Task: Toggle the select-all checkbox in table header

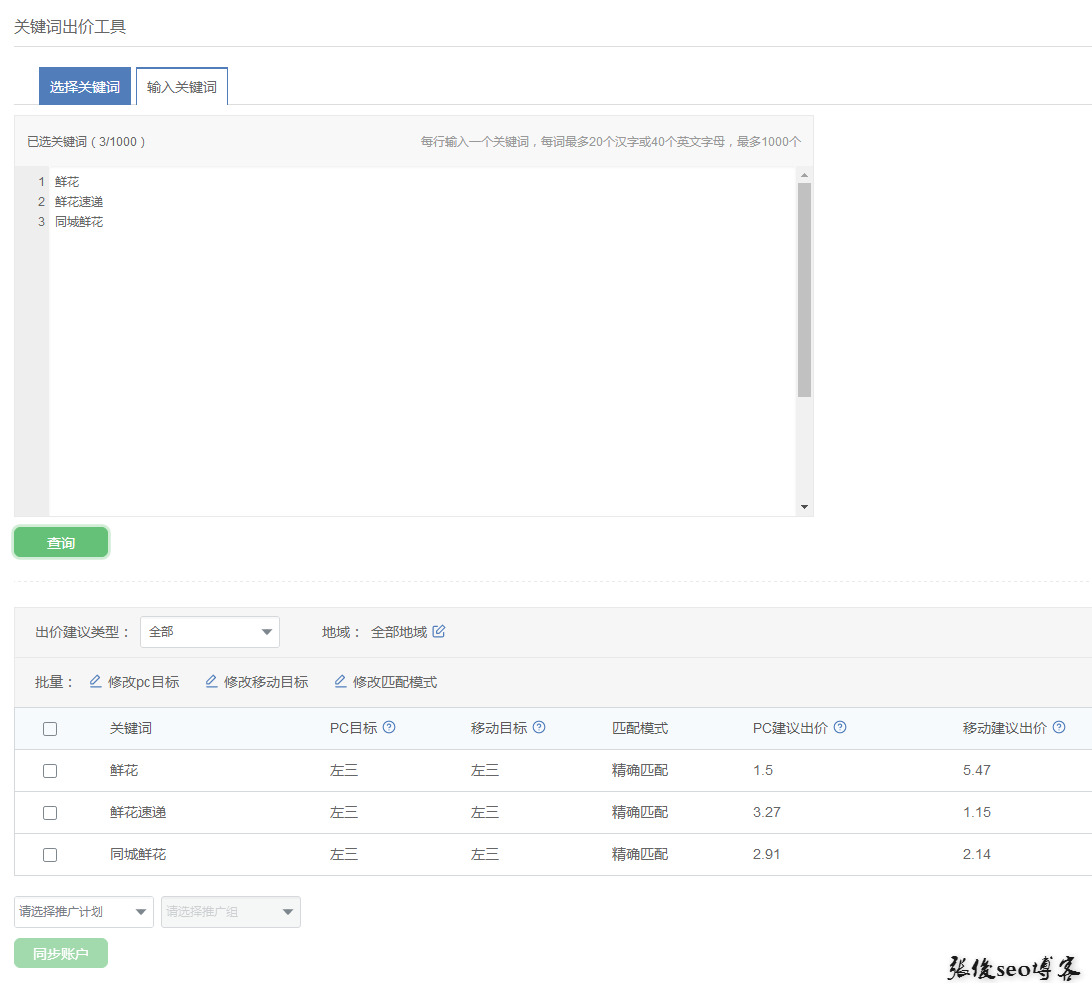Action: [x=50, y=729]
